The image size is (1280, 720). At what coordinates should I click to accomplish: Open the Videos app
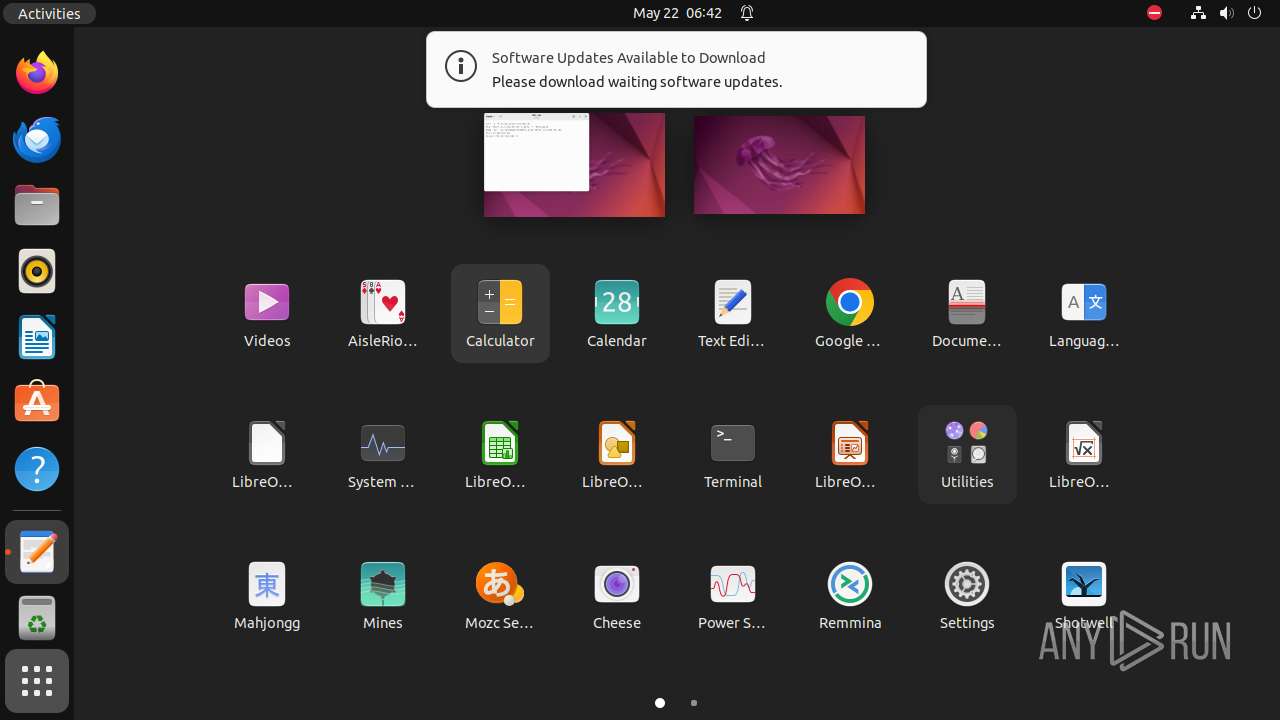[267, 313]
